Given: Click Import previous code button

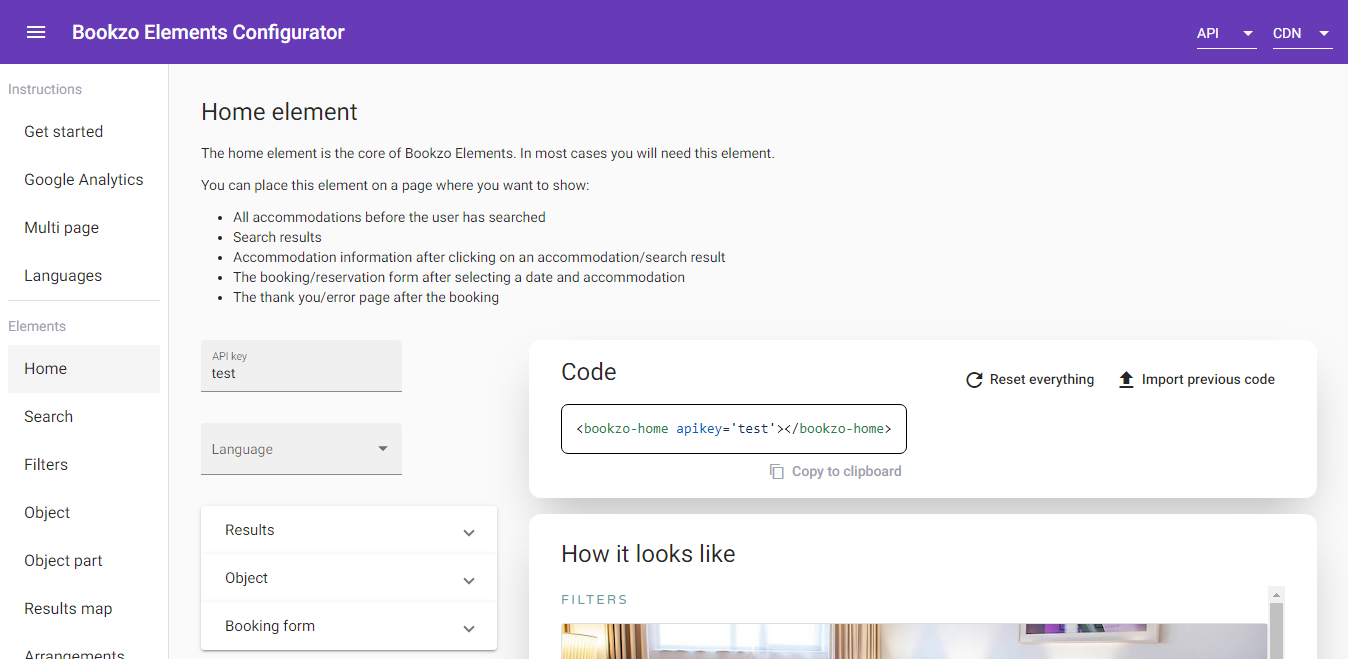Looking at the screenshot, I should coord(1196,380).
